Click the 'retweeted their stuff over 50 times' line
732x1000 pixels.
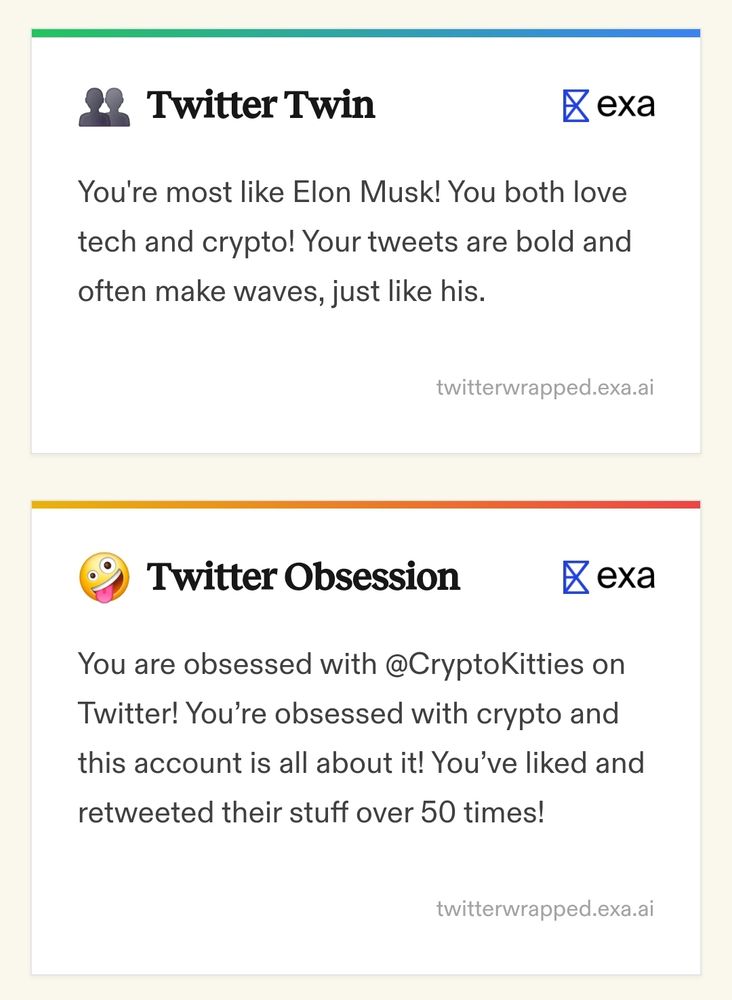click(x=311, y=813)
